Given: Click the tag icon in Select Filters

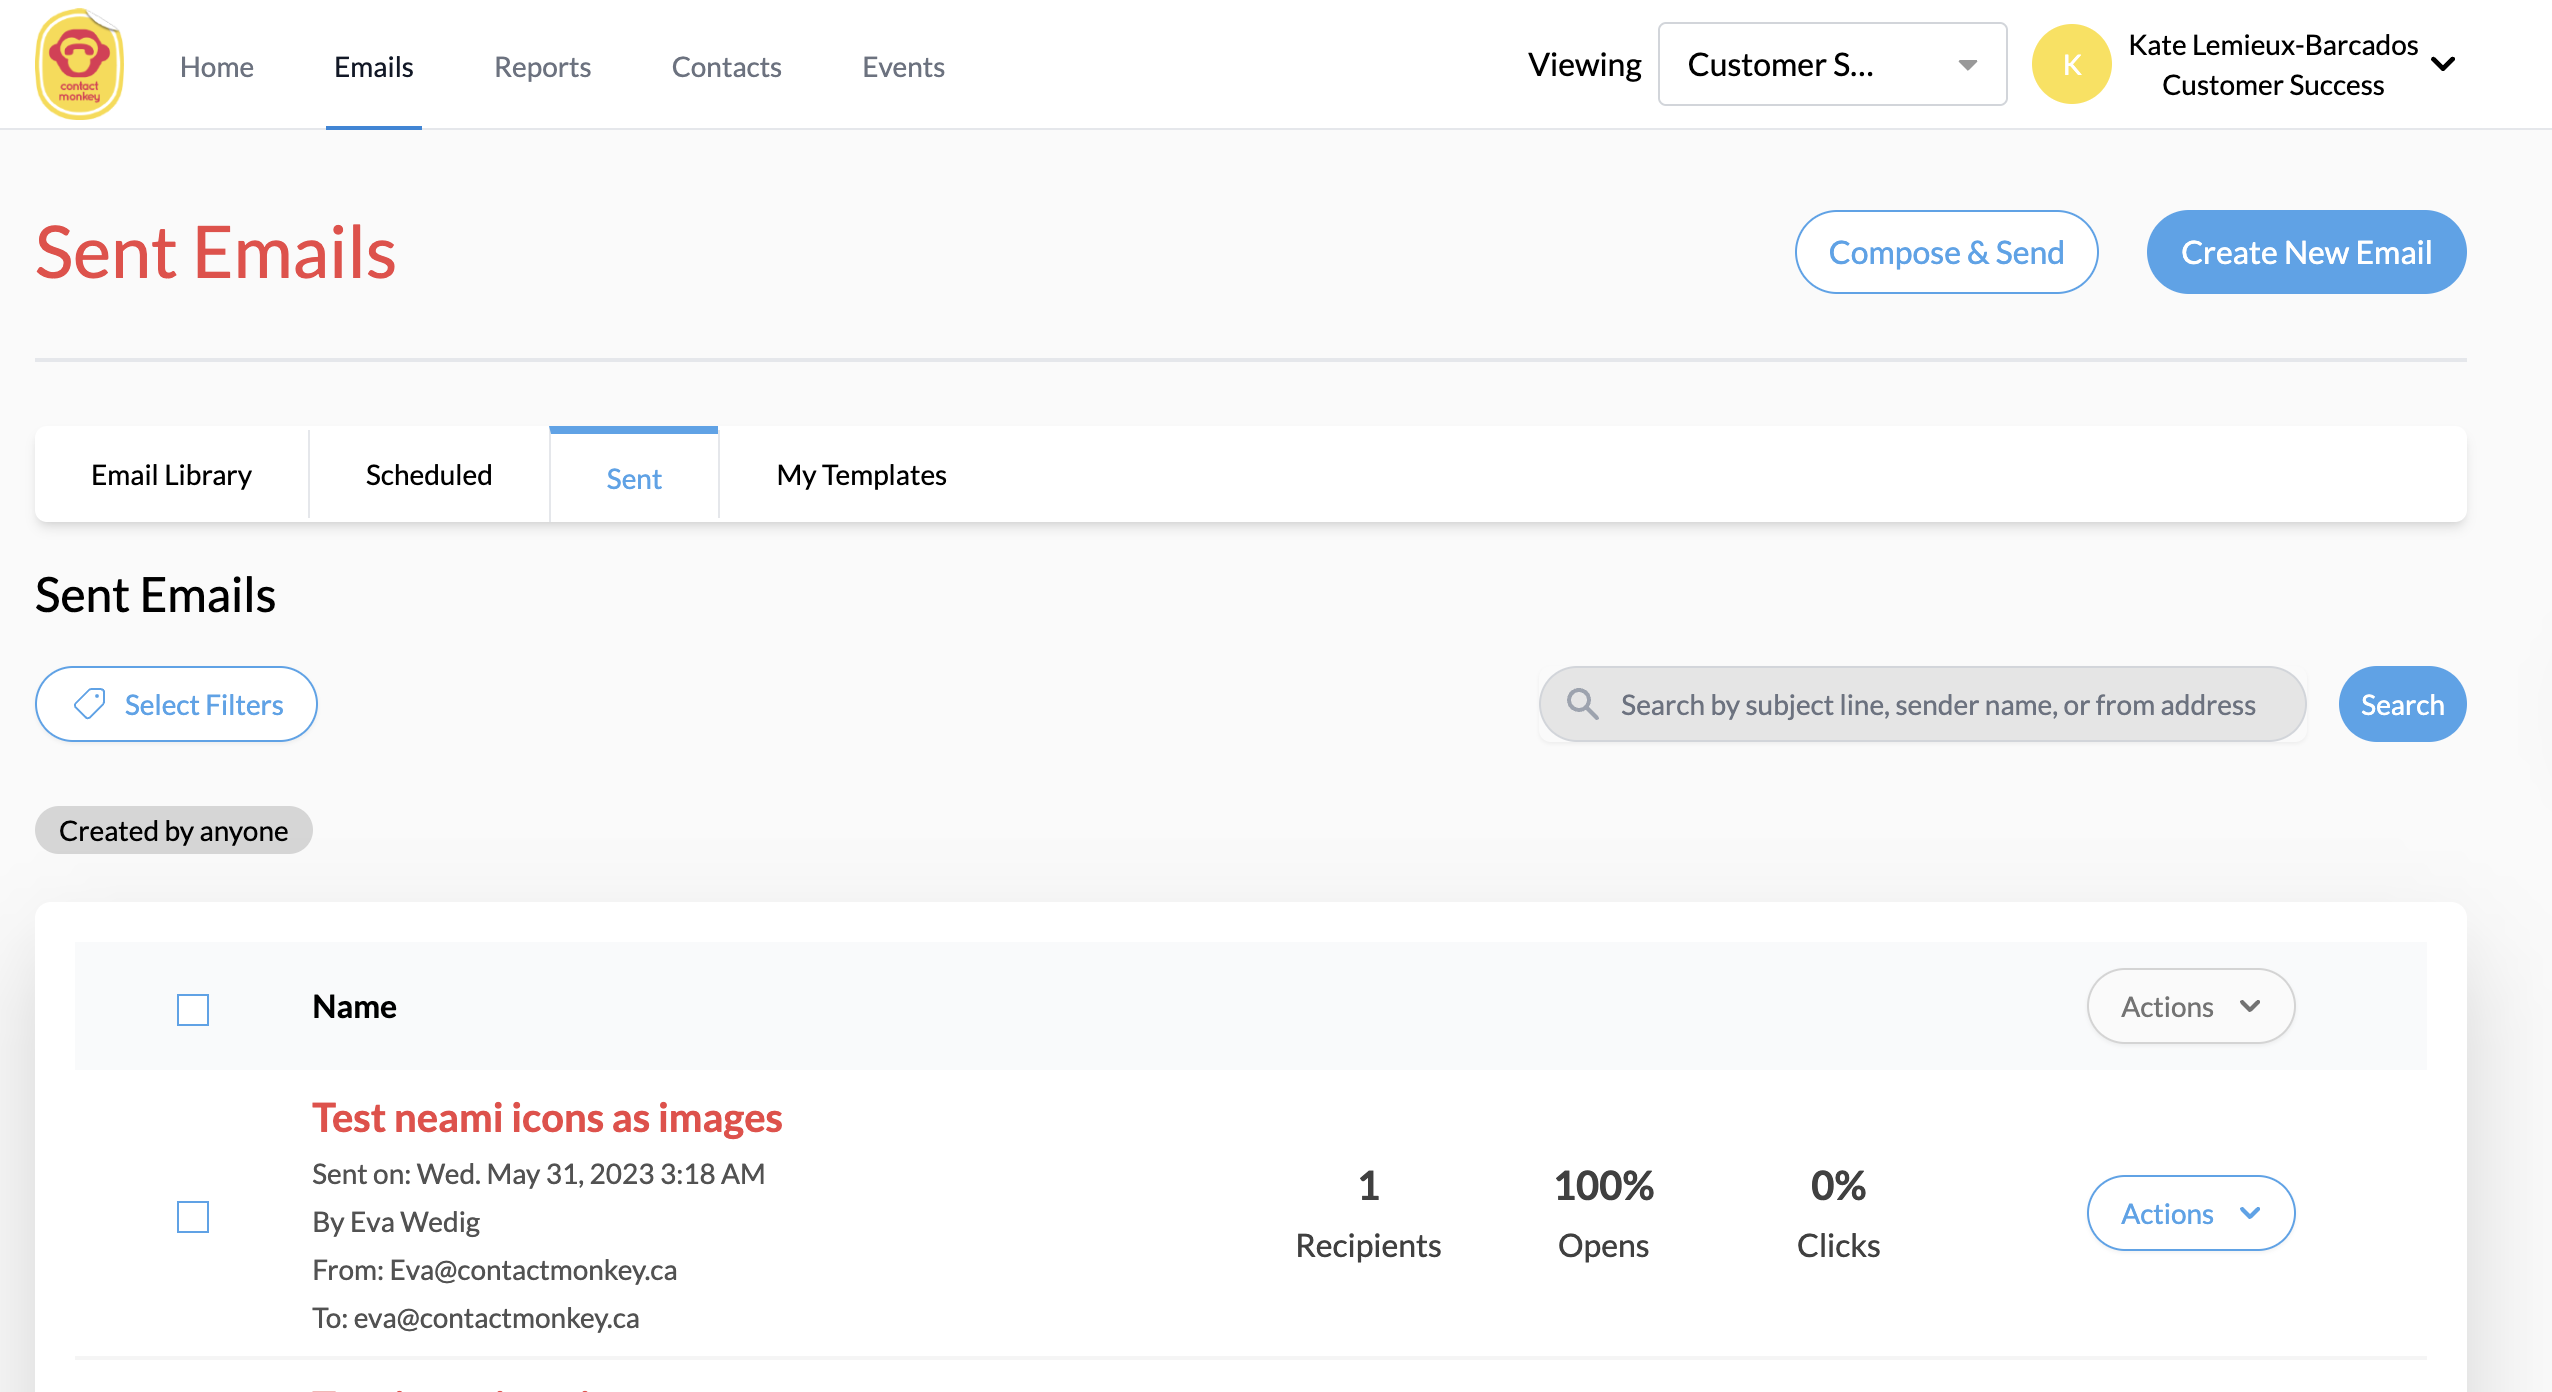Looking at the screenshot, I should 90,704.
